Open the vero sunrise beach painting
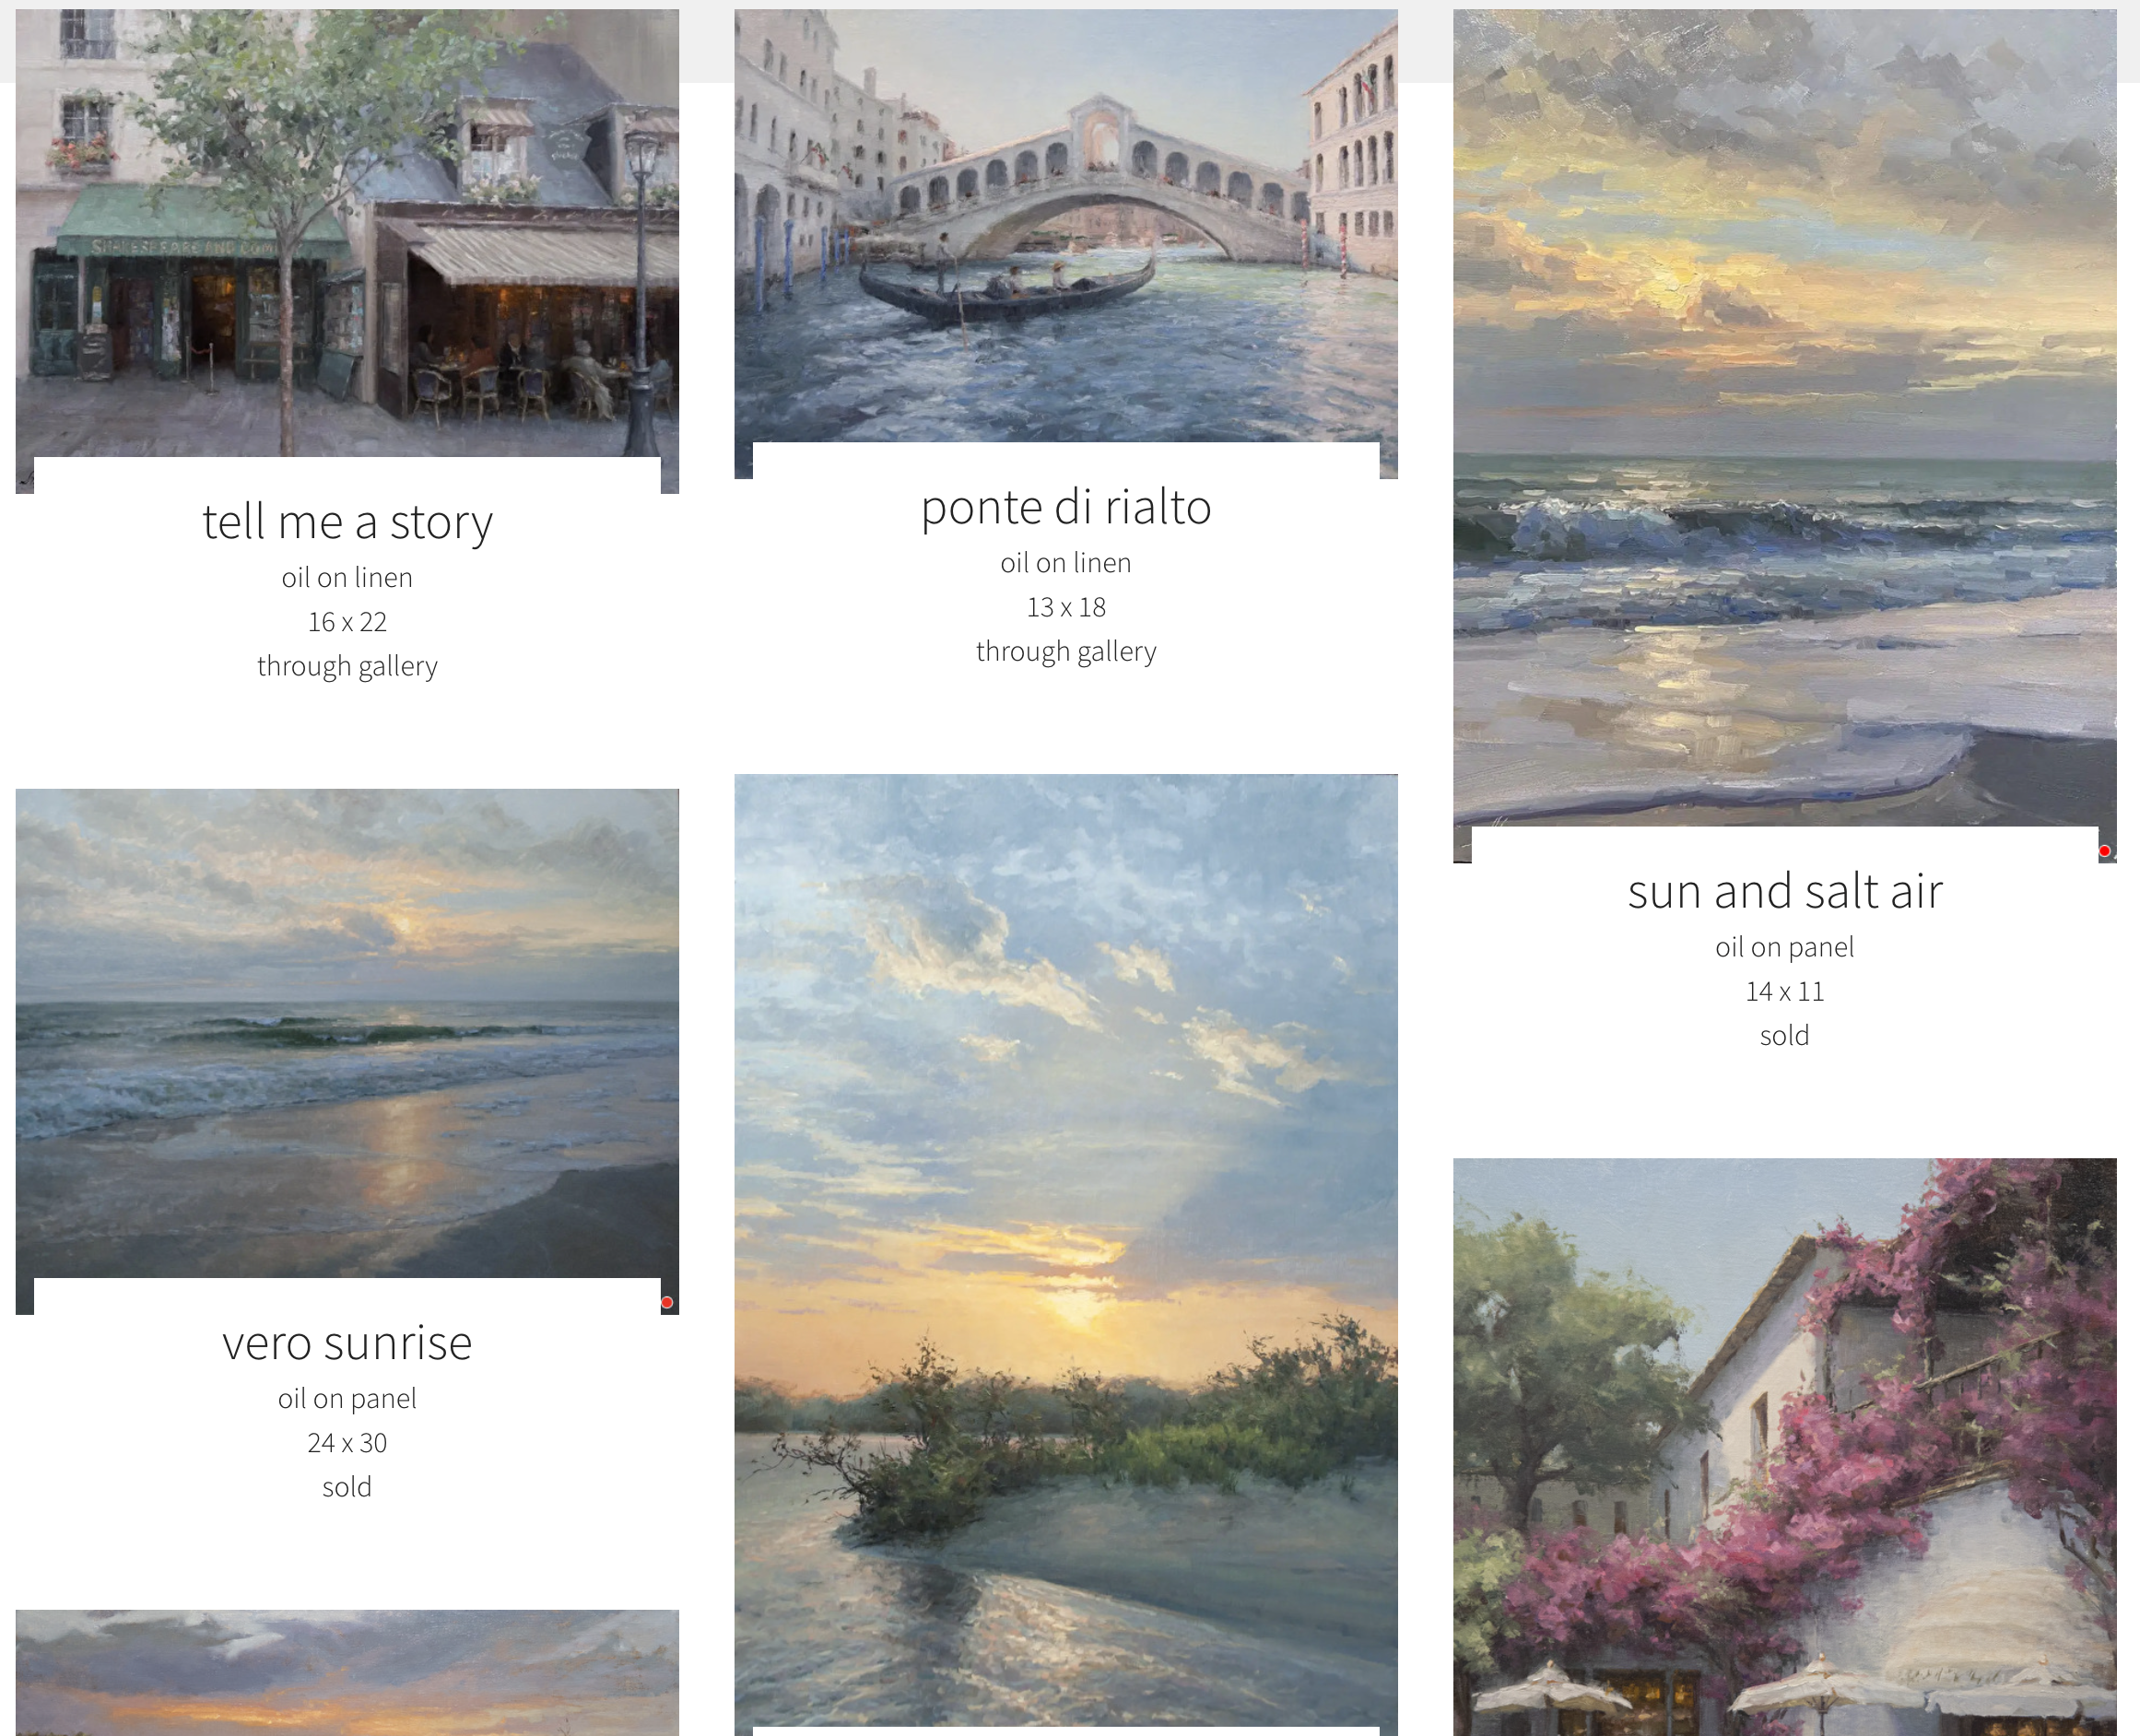The image size is (2140, 1736). (347, 1033)
